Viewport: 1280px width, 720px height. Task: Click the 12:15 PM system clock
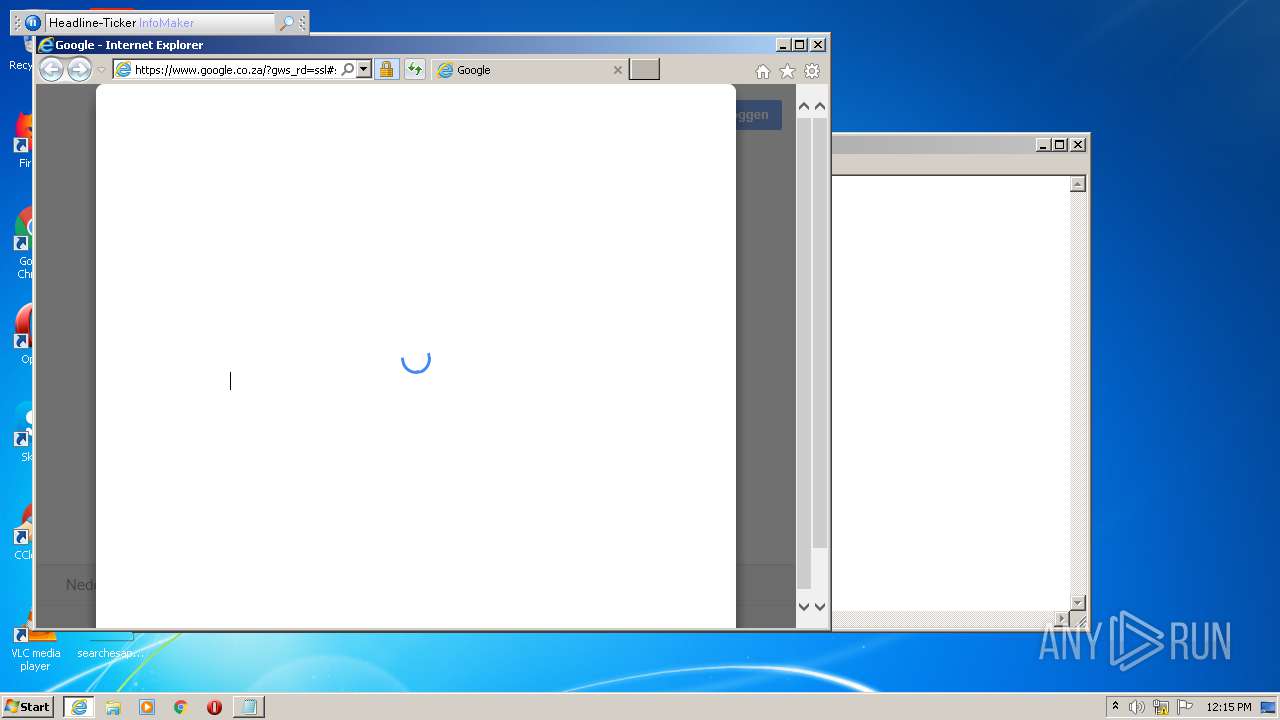pos(1229,707)
